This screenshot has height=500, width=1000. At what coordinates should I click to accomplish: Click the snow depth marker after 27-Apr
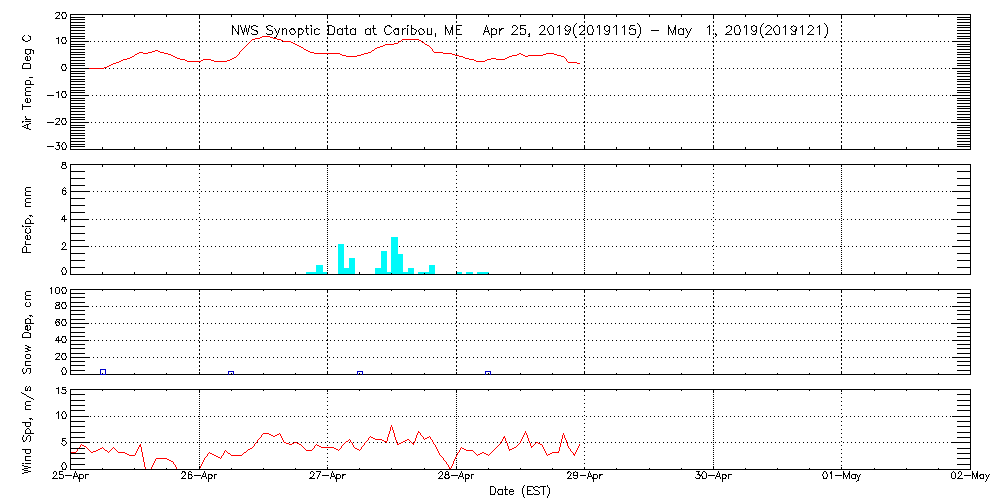pyautogui.click(x=360, y=372)
